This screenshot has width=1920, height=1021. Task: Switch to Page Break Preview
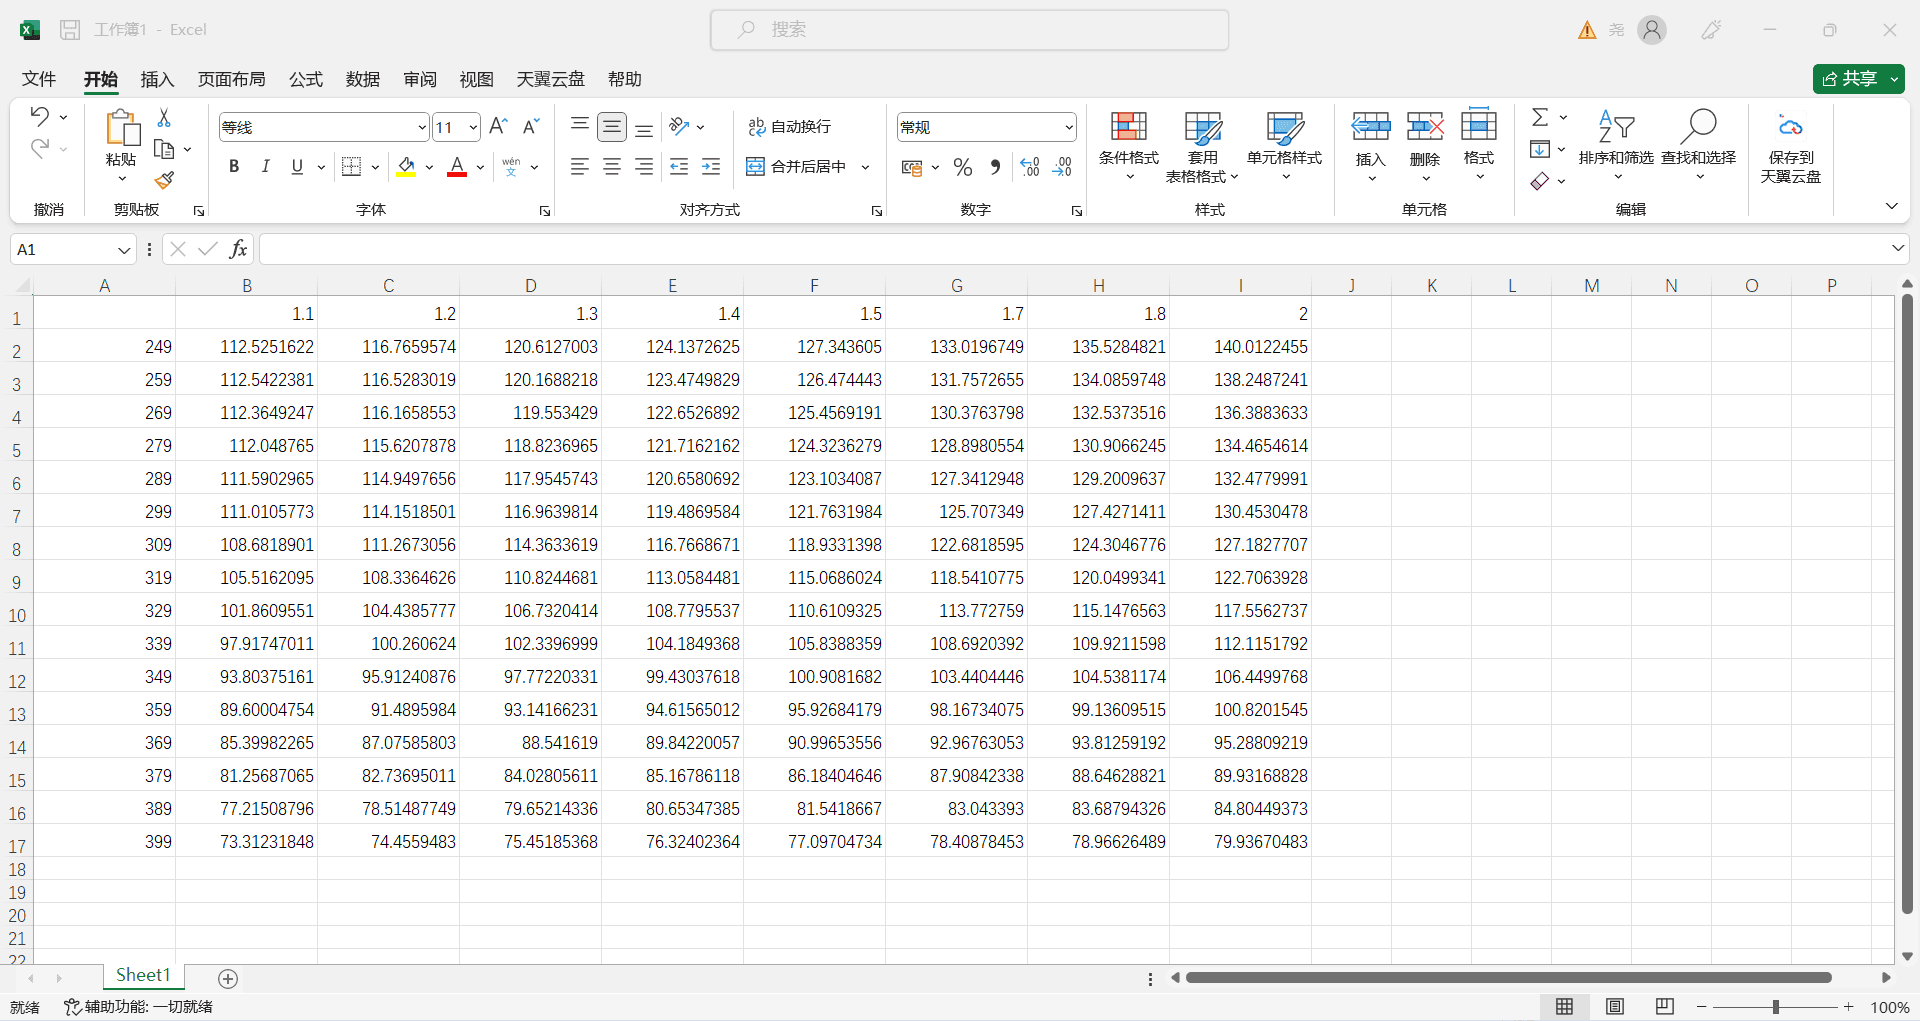coord(1665,1007)
